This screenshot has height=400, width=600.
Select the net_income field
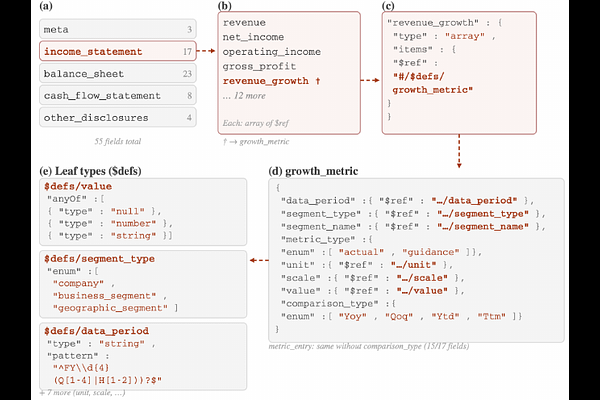pos(251,37)
